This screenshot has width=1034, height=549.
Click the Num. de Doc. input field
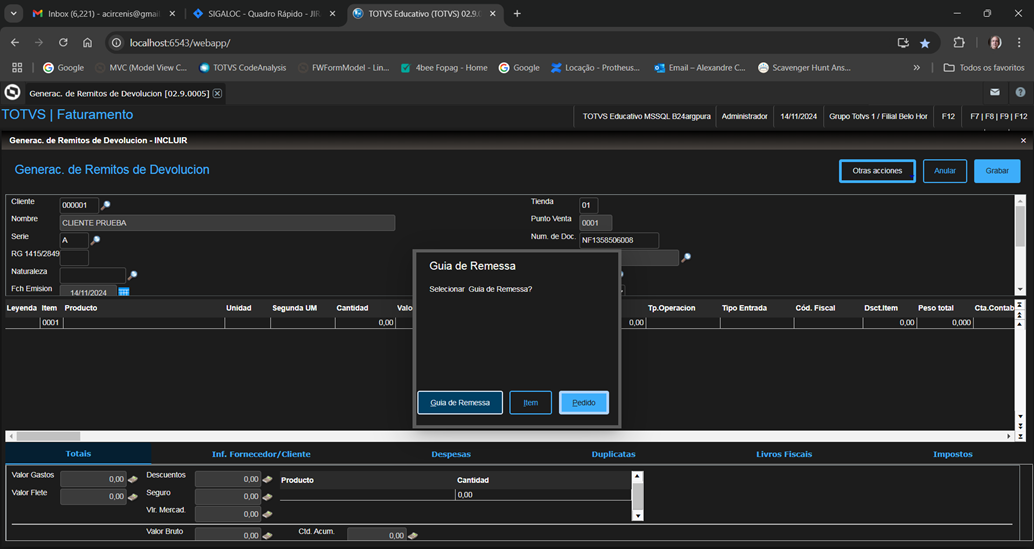pos(619,240)
